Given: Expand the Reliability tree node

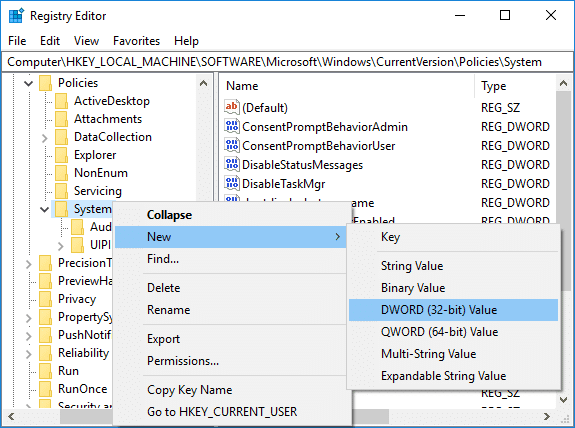Looking at the screenshot, I should 29,354.
